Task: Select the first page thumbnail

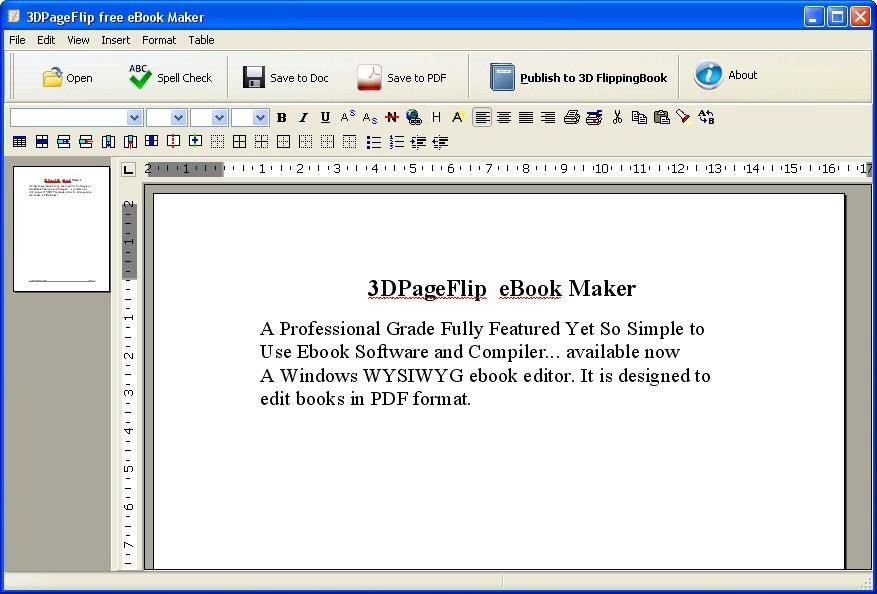Action: 61,230
